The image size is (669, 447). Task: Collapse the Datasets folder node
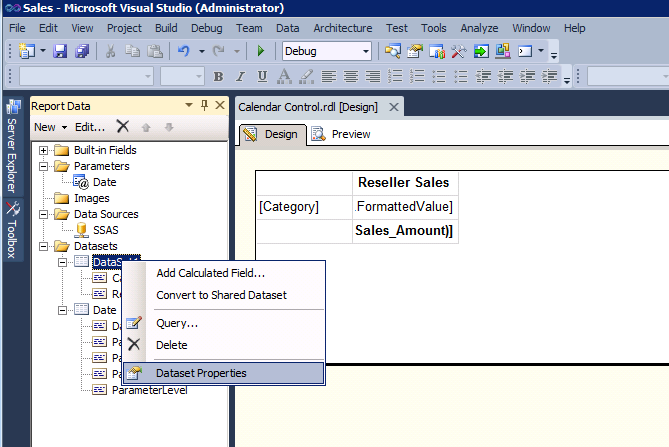click(x=44, y=246)
